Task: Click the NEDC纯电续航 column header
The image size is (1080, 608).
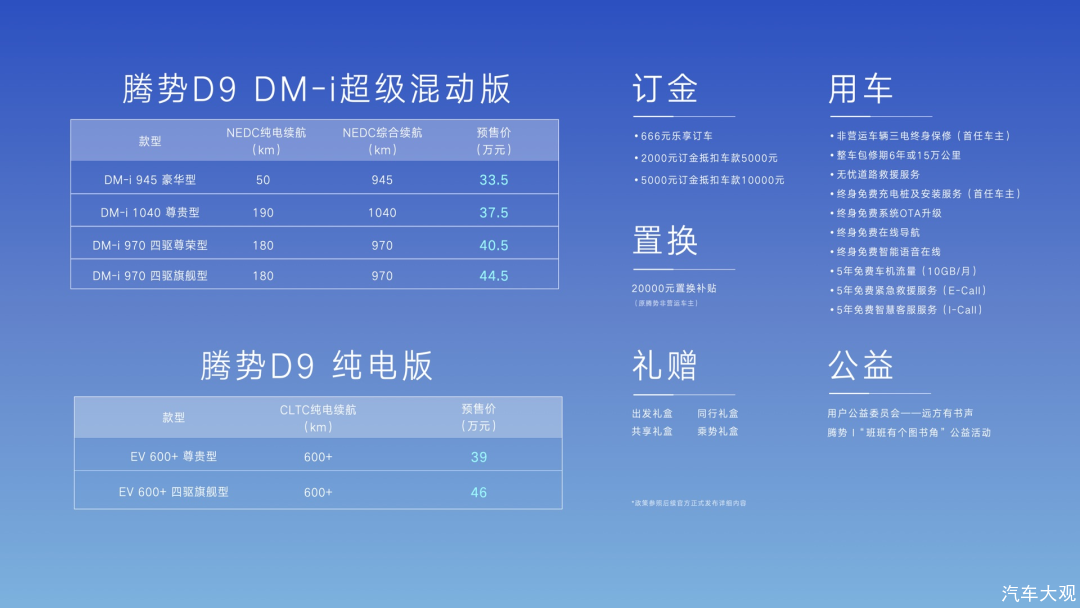Action: point(266,140)
